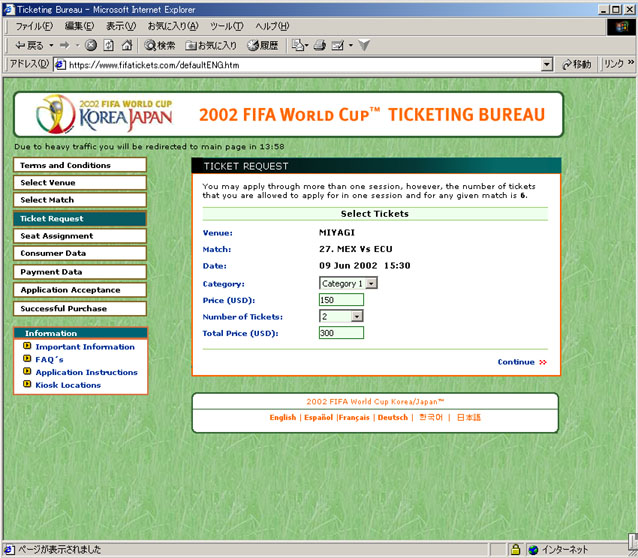Open the File (ファイル) menu
This screenshot has height=558, width=638.
tap(34, 26)
